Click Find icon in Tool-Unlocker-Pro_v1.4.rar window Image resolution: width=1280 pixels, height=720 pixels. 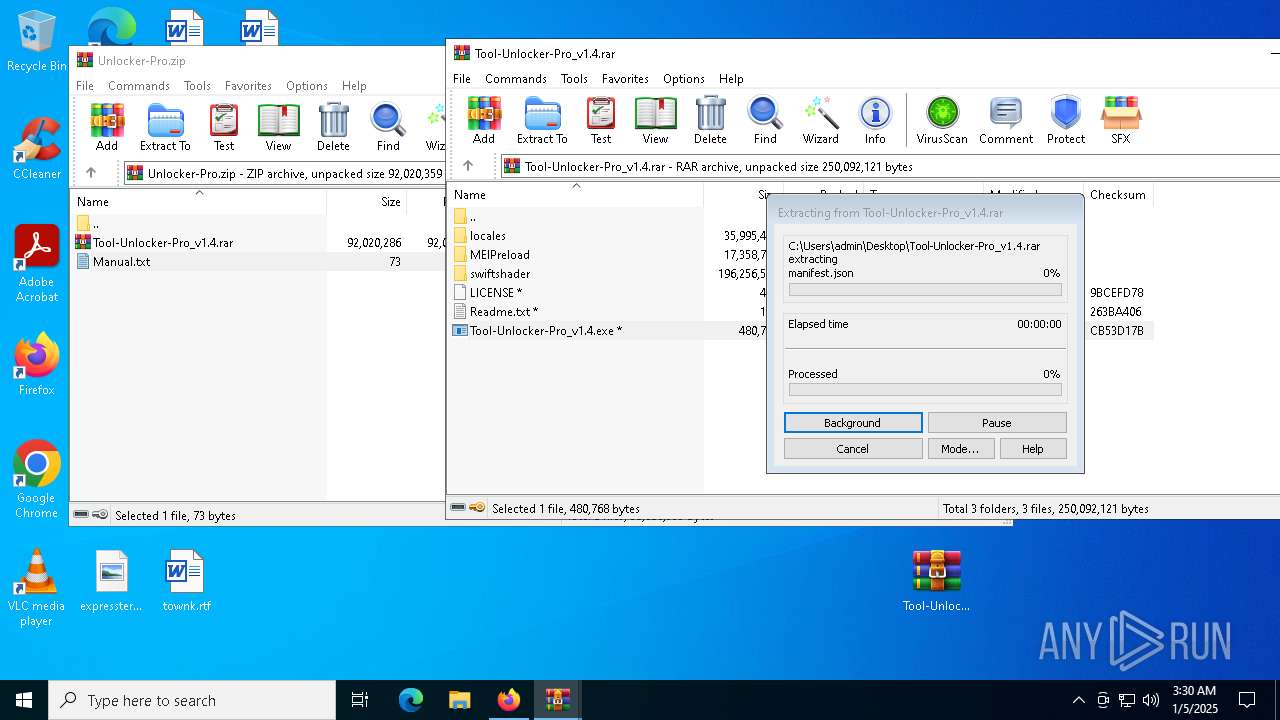(765, 121)
